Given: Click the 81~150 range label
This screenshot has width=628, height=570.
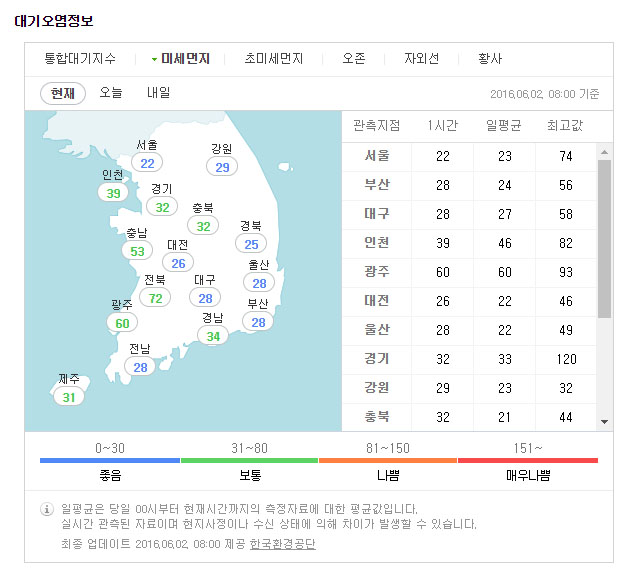Looking at the screenshot, I should 388,448.
